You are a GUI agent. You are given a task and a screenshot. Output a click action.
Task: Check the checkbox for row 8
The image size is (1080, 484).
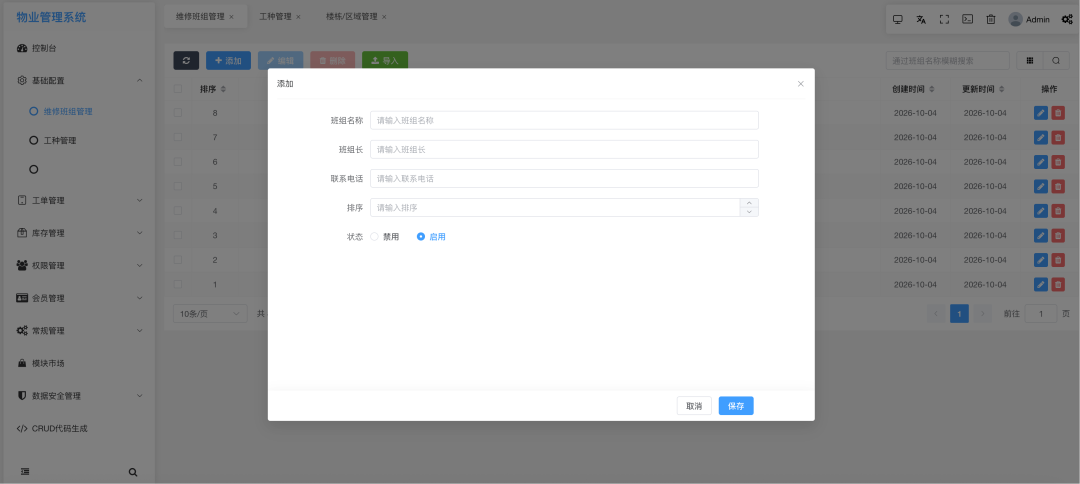point(178,113)
